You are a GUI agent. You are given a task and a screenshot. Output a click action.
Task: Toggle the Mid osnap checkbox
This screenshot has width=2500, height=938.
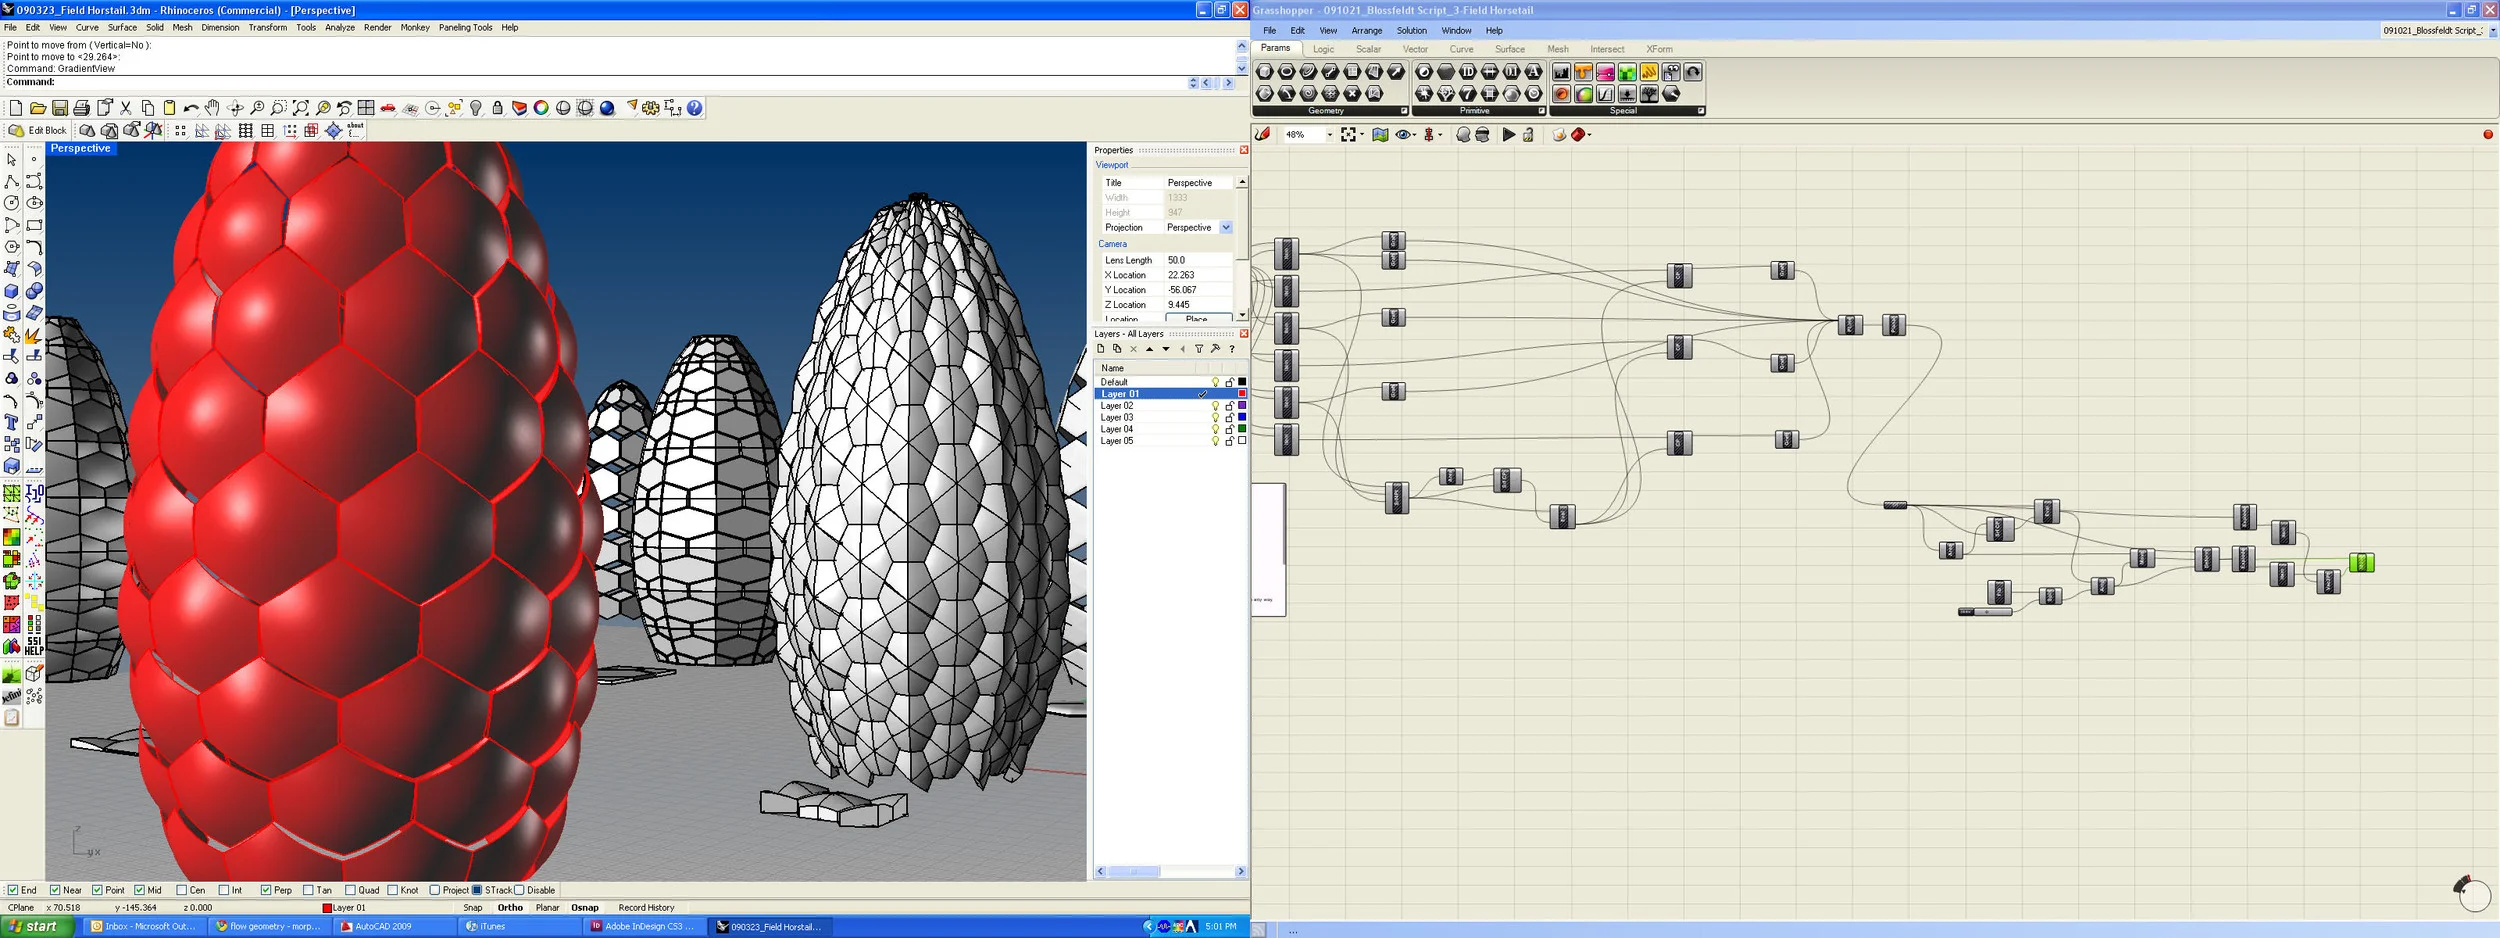click(139, 890)
